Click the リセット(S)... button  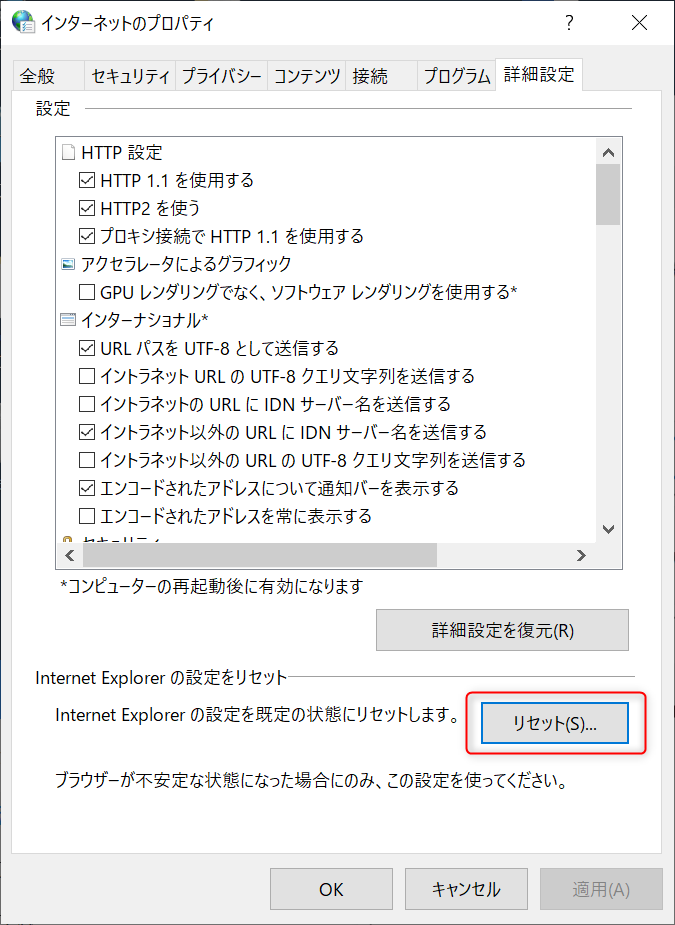[x=554, y=724]
